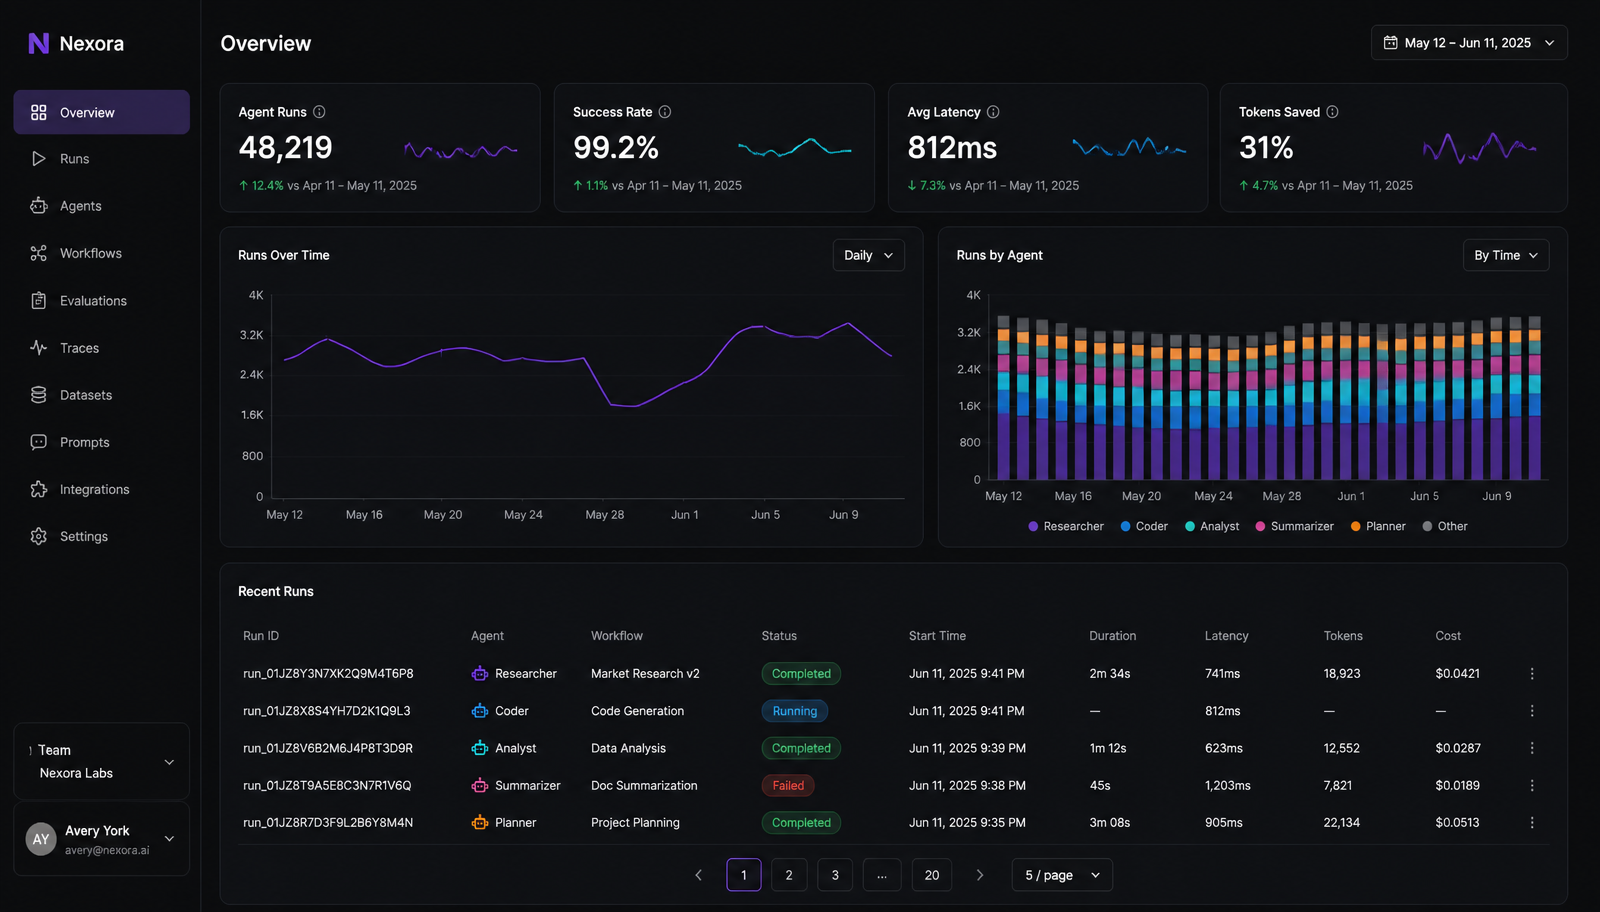Click run ID run_01JZ8Y3N7XK2Q9M4T6P8

coord(328,674)
